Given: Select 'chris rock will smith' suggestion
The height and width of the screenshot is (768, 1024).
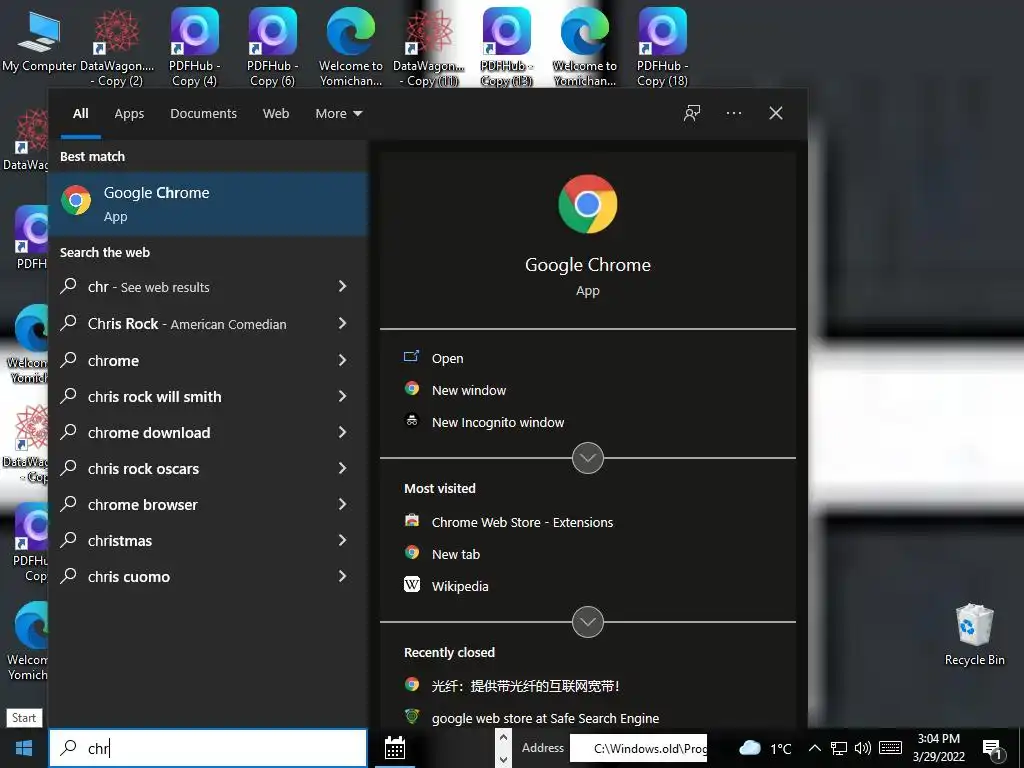Looking at the screenshot, I should pyautogui.click(x=155, y=396).
